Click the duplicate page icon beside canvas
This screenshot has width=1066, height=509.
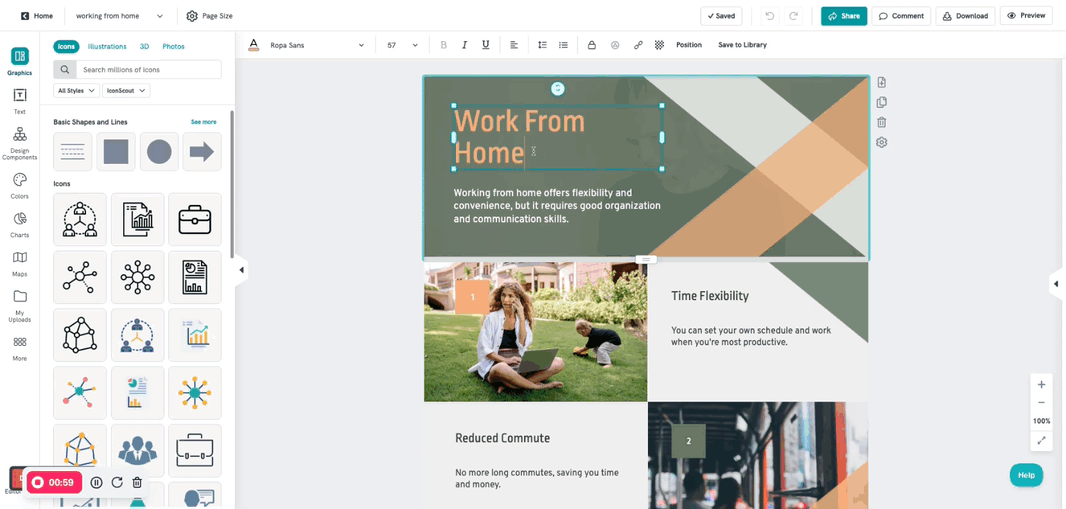point(882,102)
